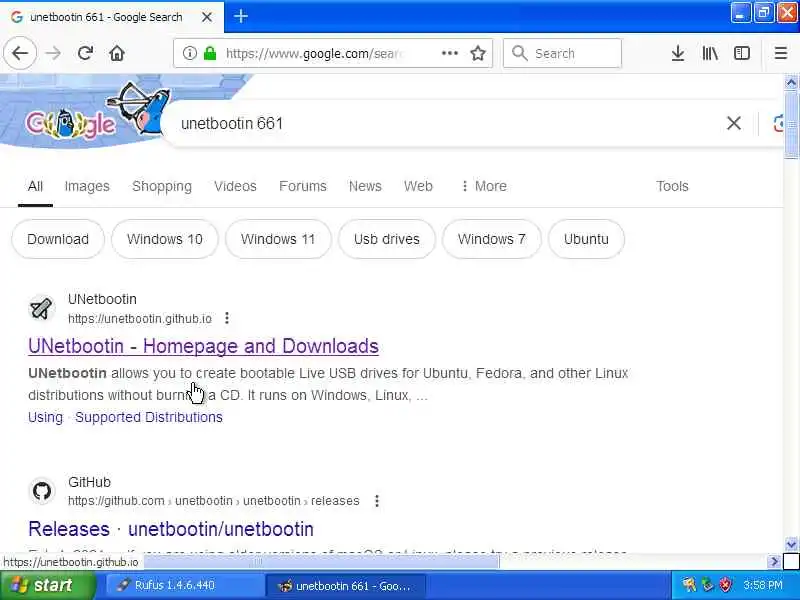Click the horizontal scrollbar thumb
The height and width of the screenshot is (600, 800).
coord(321,562)
